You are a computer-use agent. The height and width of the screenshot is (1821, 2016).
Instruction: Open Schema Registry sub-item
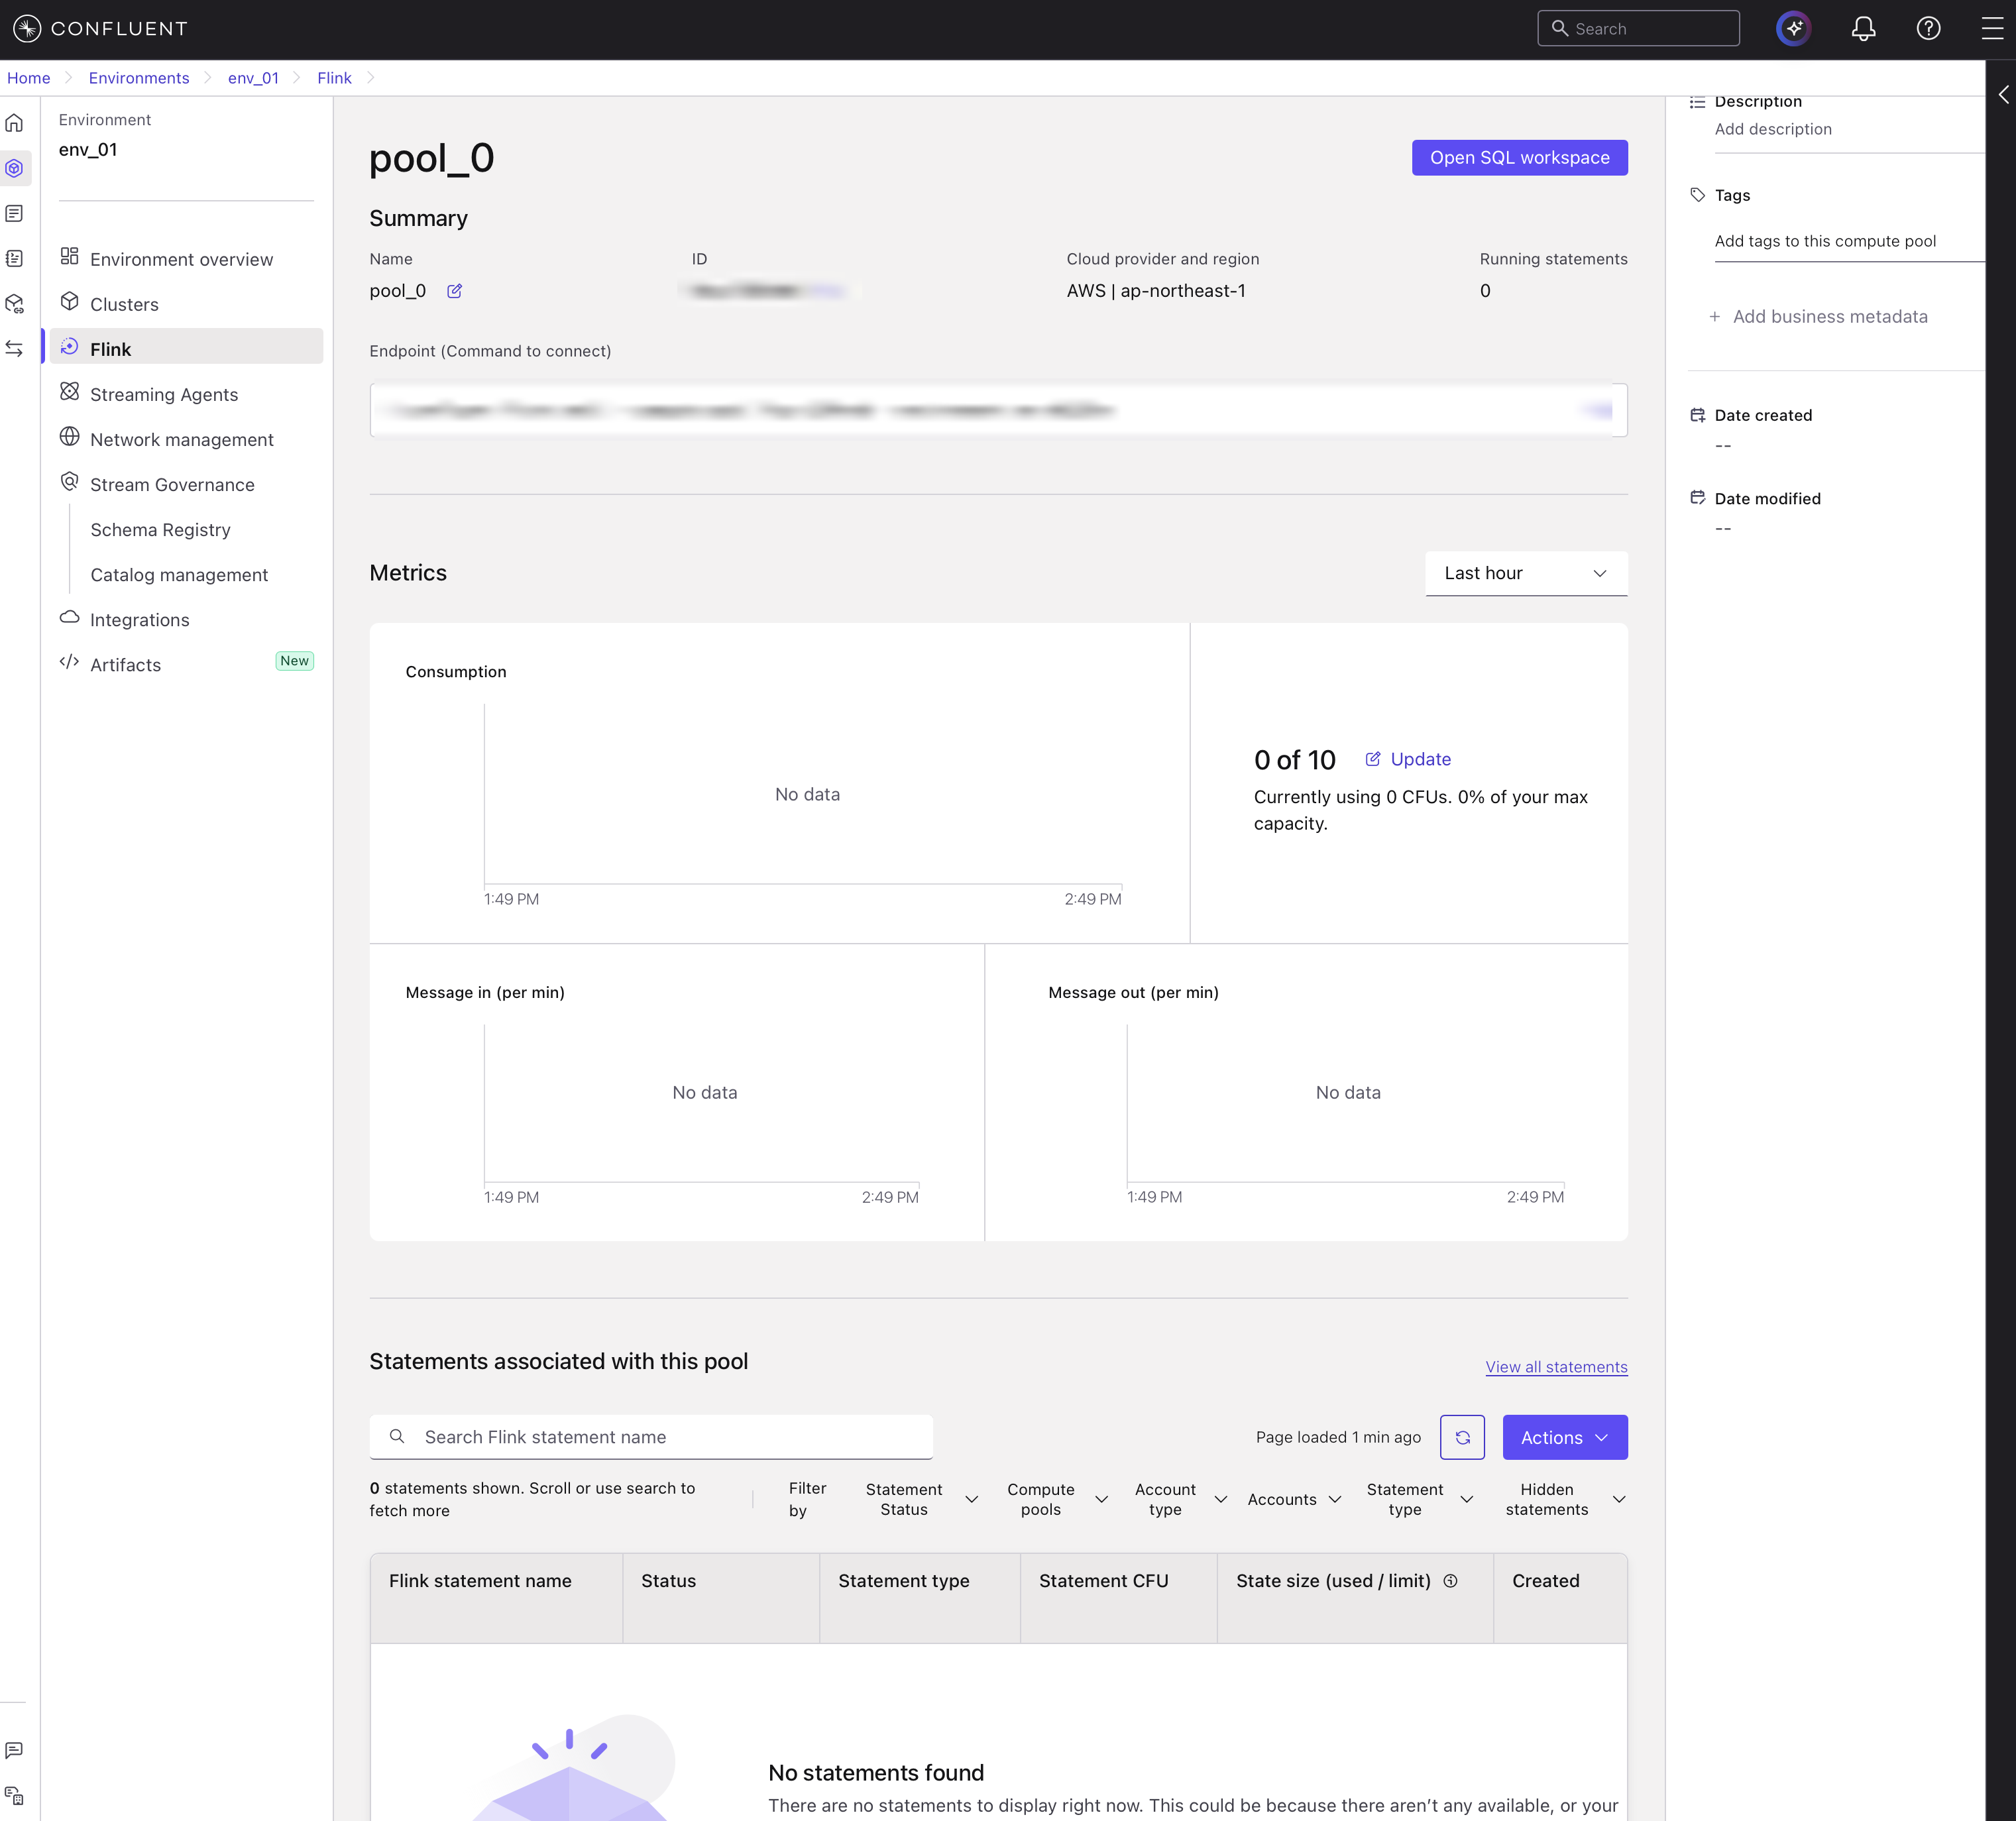click(160, 529)
